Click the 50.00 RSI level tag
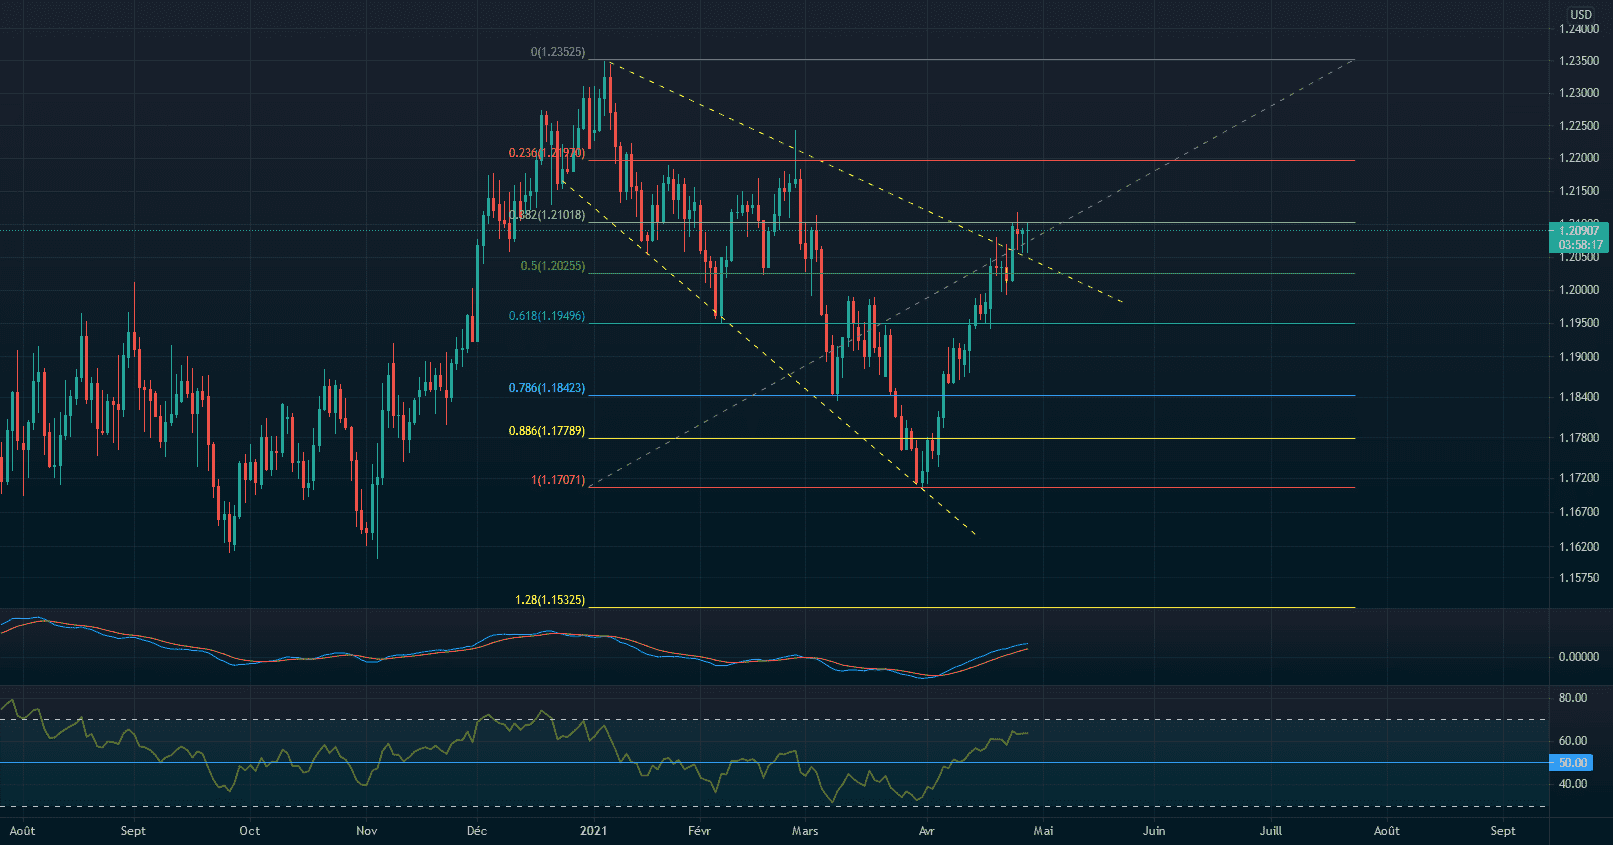This screenshot has height=845, width=1613. point(1573,763)
